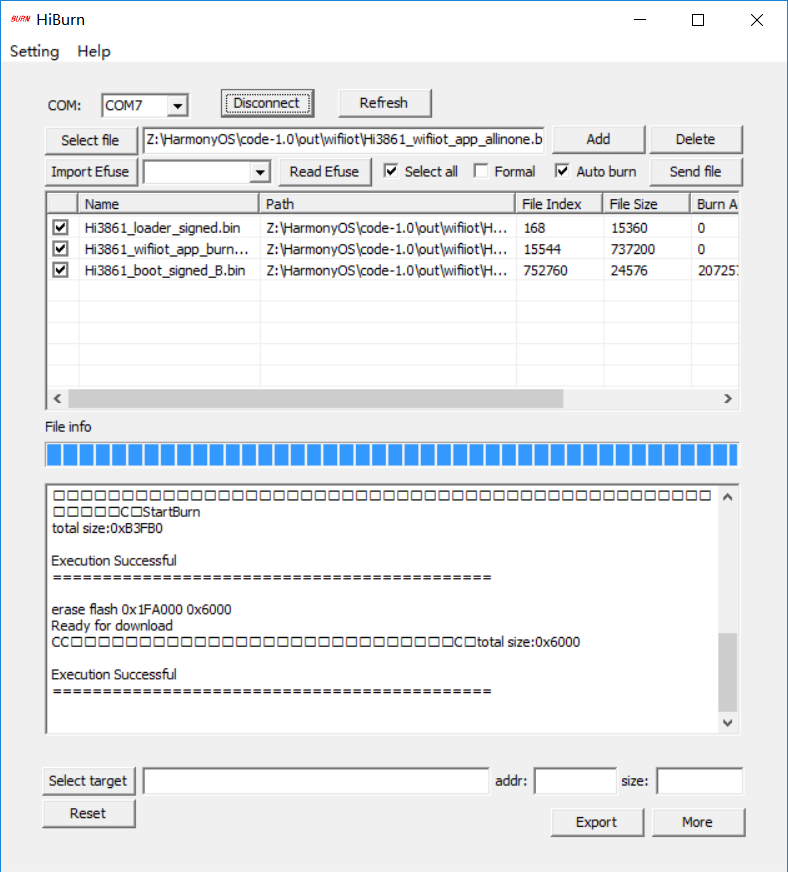
Task: Minimize the HiBurn window
Action: click(x=640, y=20)
